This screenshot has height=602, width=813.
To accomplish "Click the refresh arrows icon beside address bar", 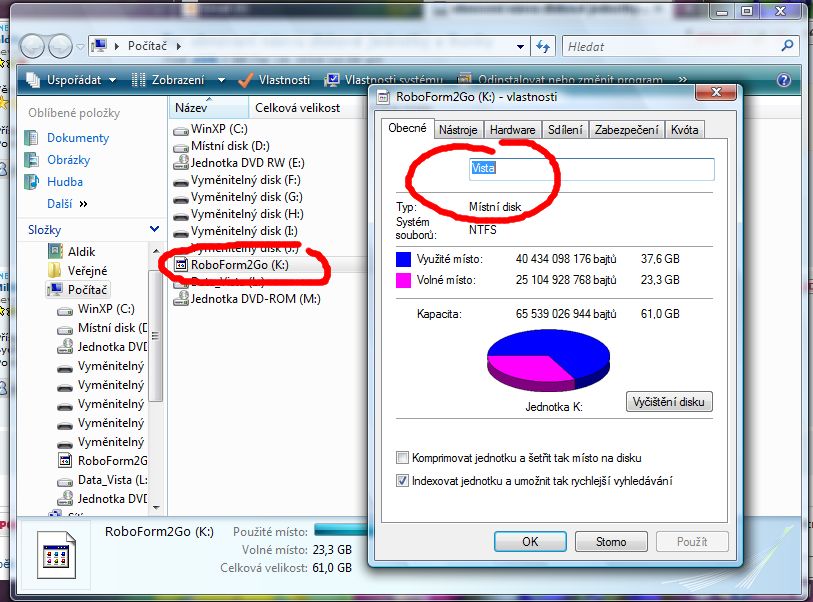I will pyautogui.click(x=543, y=47).
